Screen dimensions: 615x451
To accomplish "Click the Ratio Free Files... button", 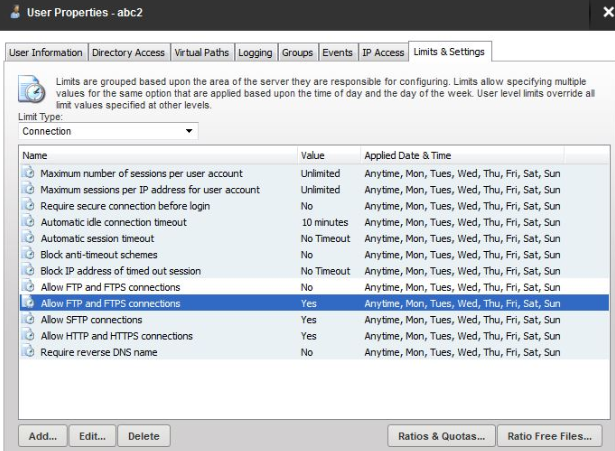I will click(549, 436).
